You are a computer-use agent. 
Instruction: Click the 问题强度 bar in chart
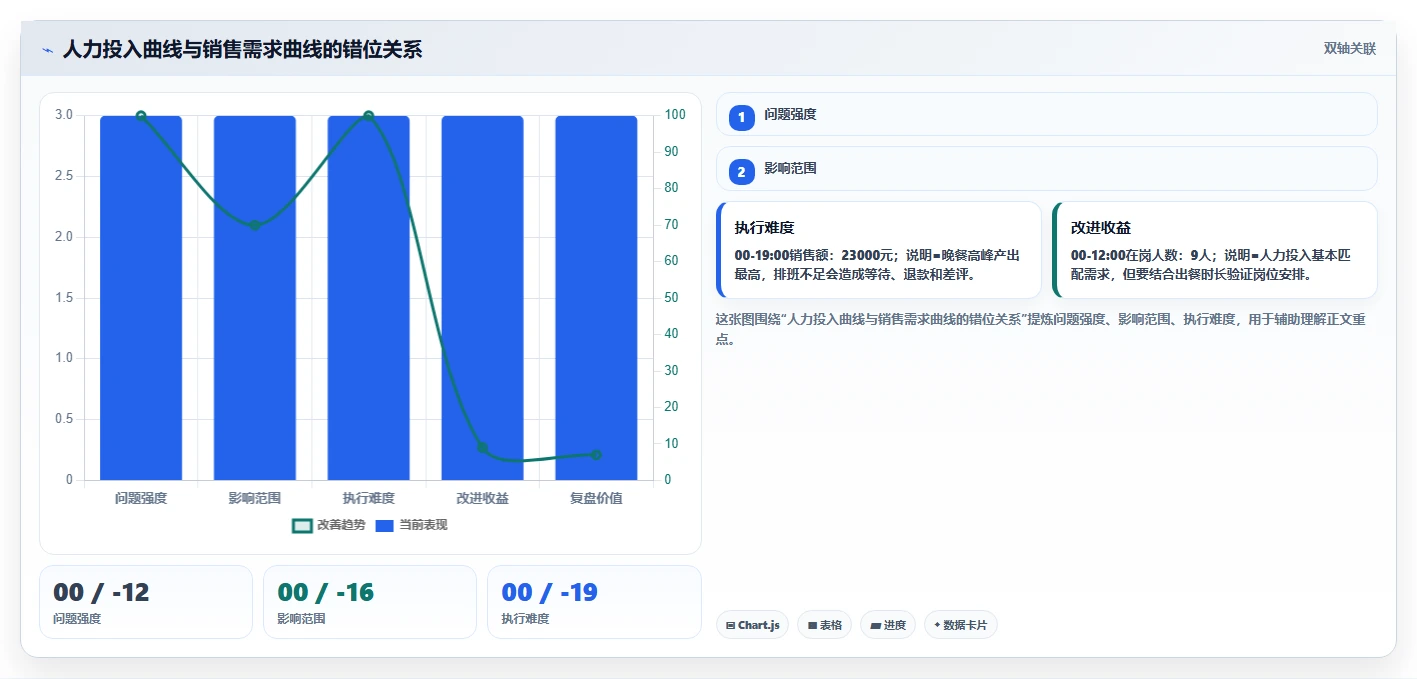(141, 298)
